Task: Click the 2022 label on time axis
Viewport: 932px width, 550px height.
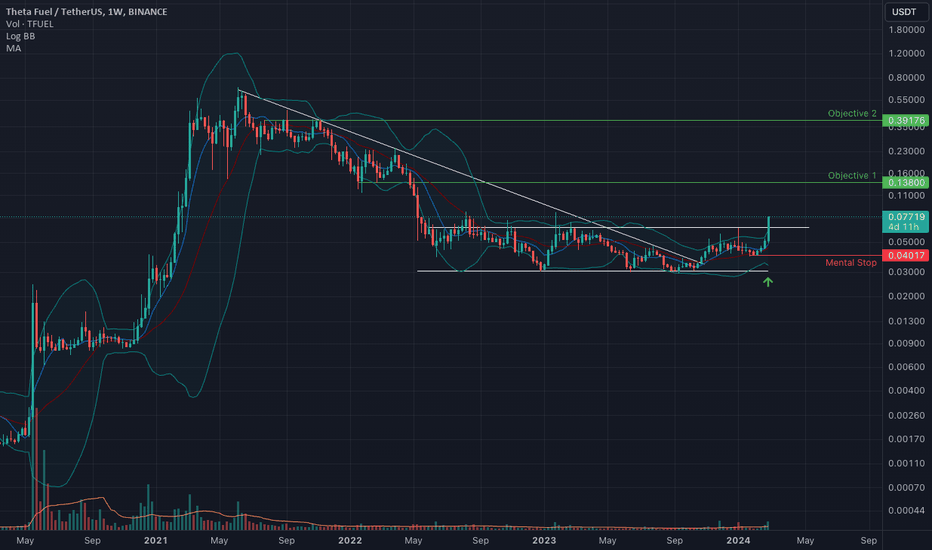Action: (x=350, y=540)
